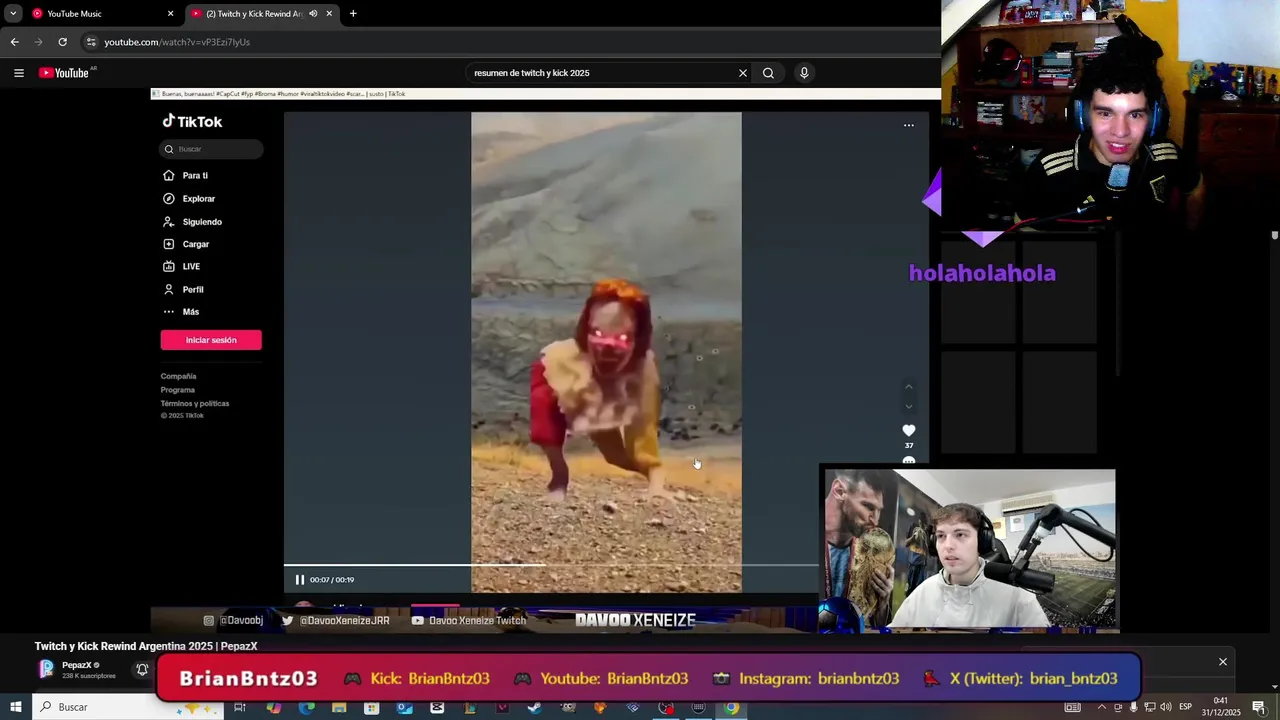Clear the YouTube search box text

pos(742,73)
